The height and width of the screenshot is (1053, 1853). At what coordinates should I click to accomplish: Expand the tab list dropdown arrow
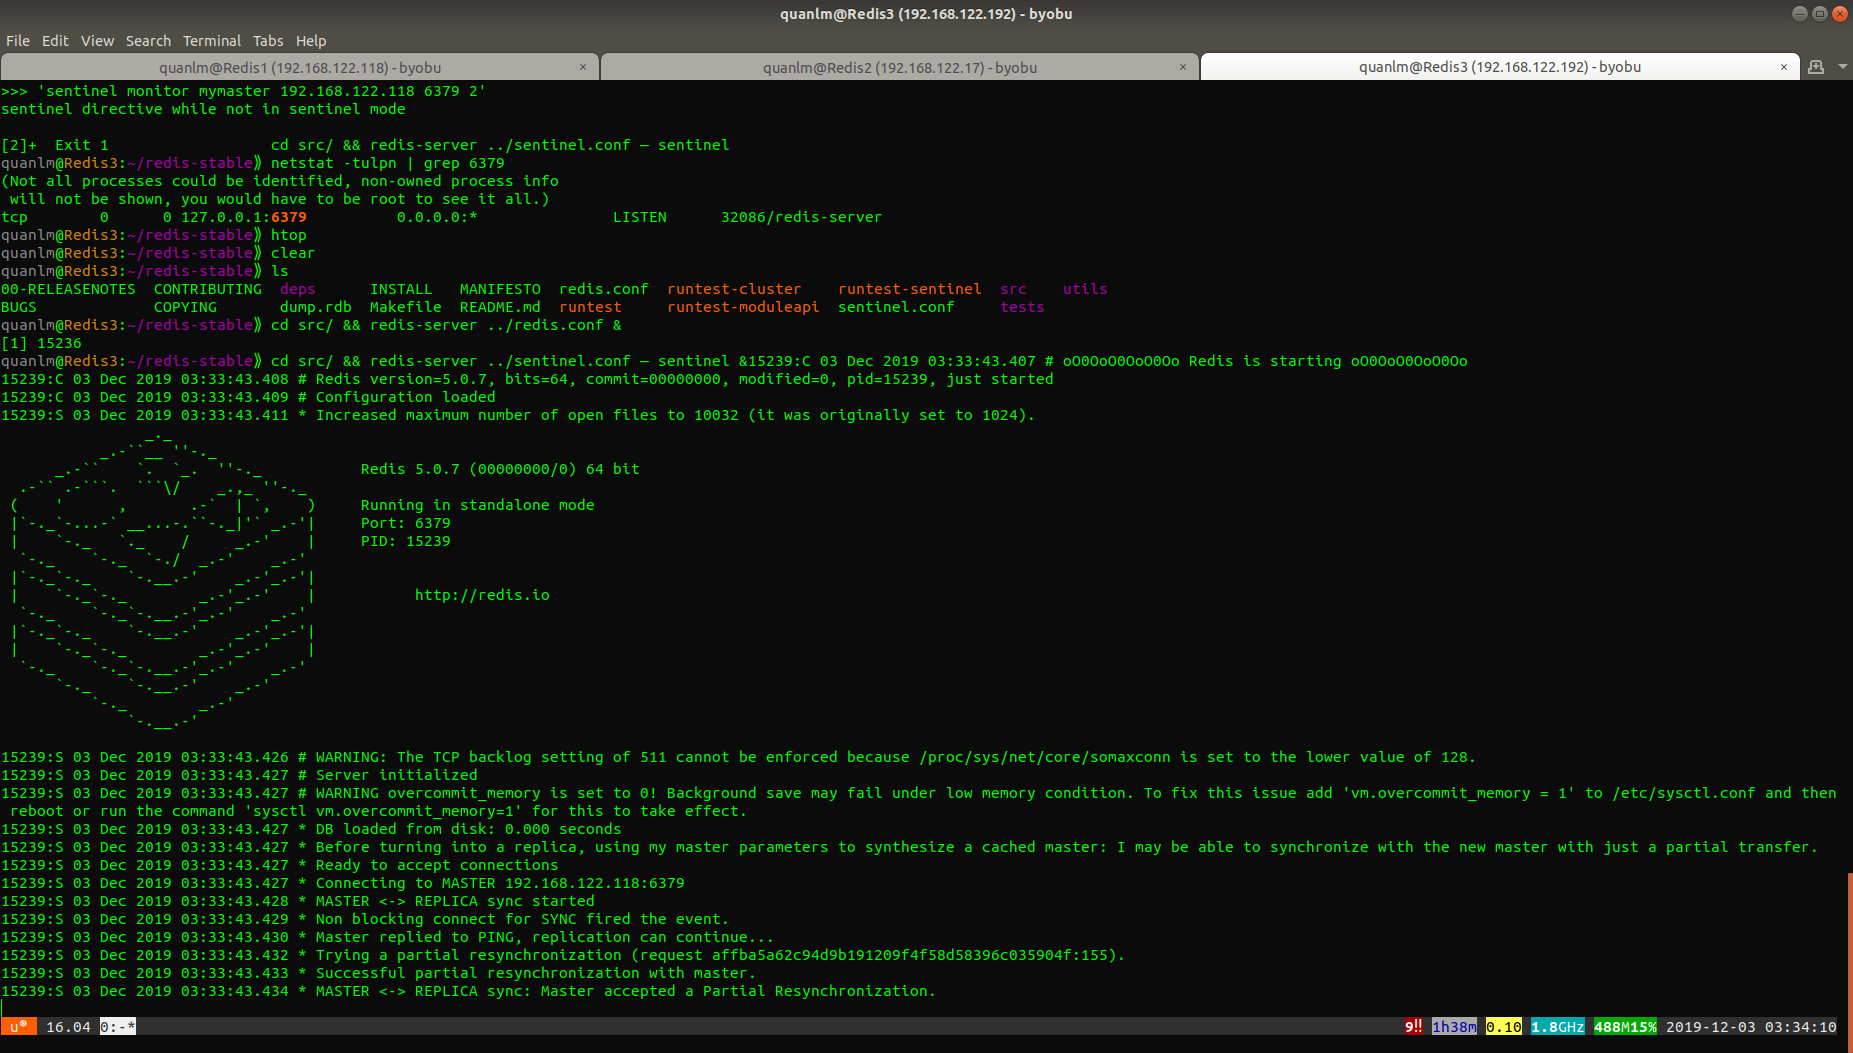coord(1842,67)
